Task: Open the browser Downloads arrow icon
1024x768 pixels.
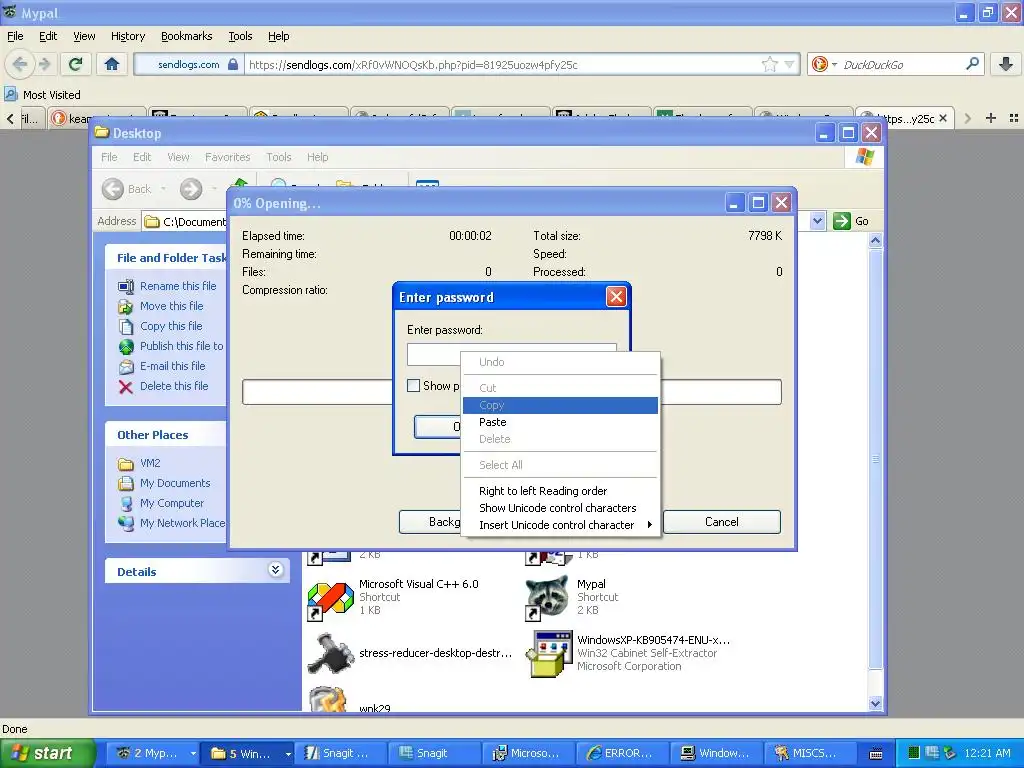Action: tap(1006, 64)
